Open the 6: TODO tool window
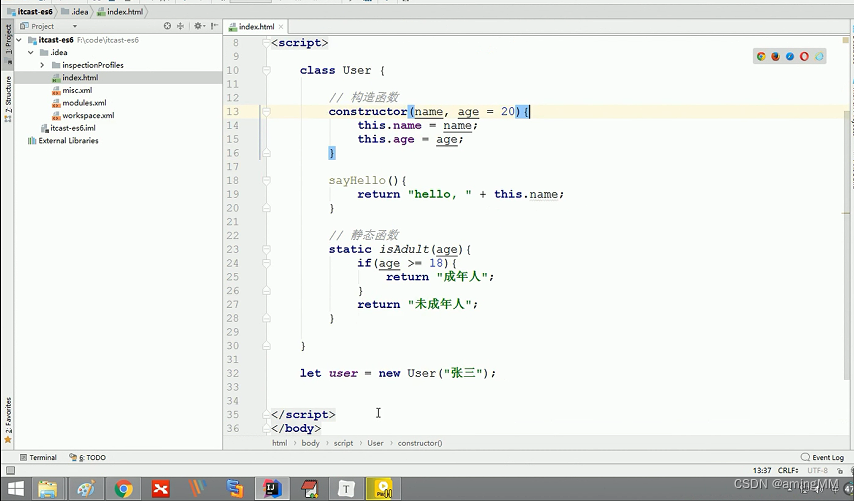 (87, 457)
